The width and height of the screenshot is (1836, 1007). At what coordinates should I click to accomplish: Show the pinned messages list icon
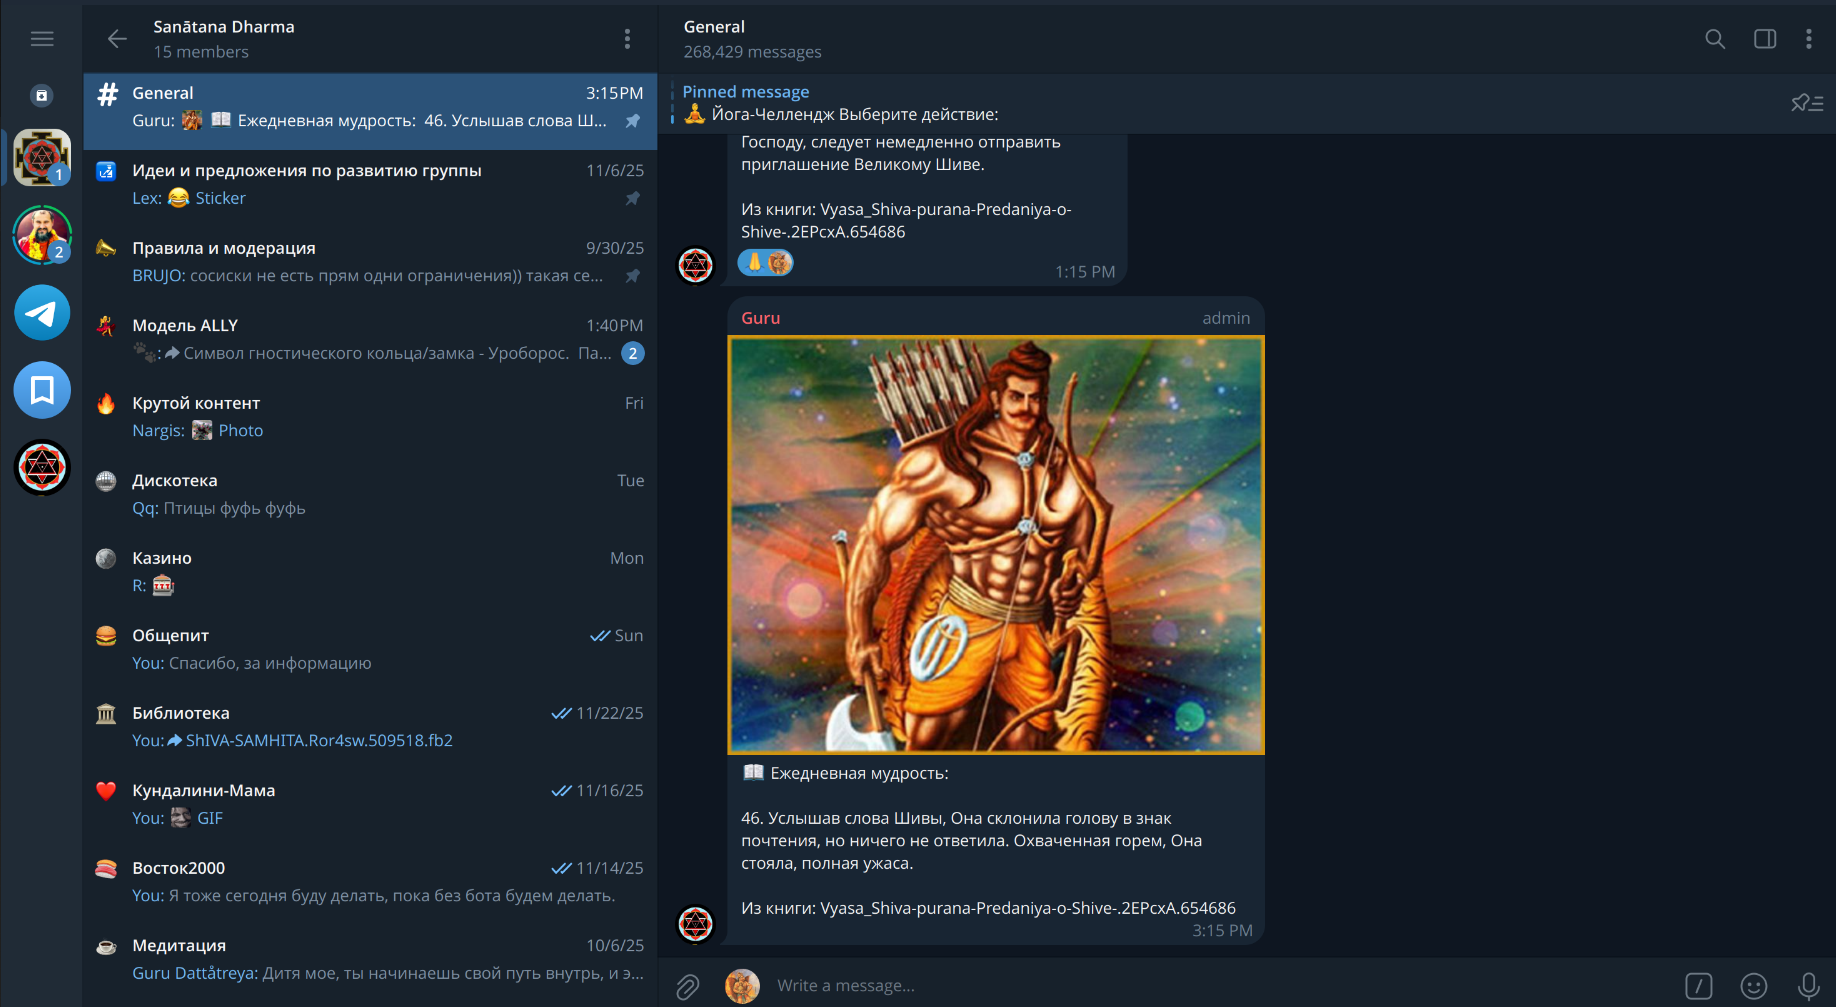pyautogui.click(x=1806, y=103)
